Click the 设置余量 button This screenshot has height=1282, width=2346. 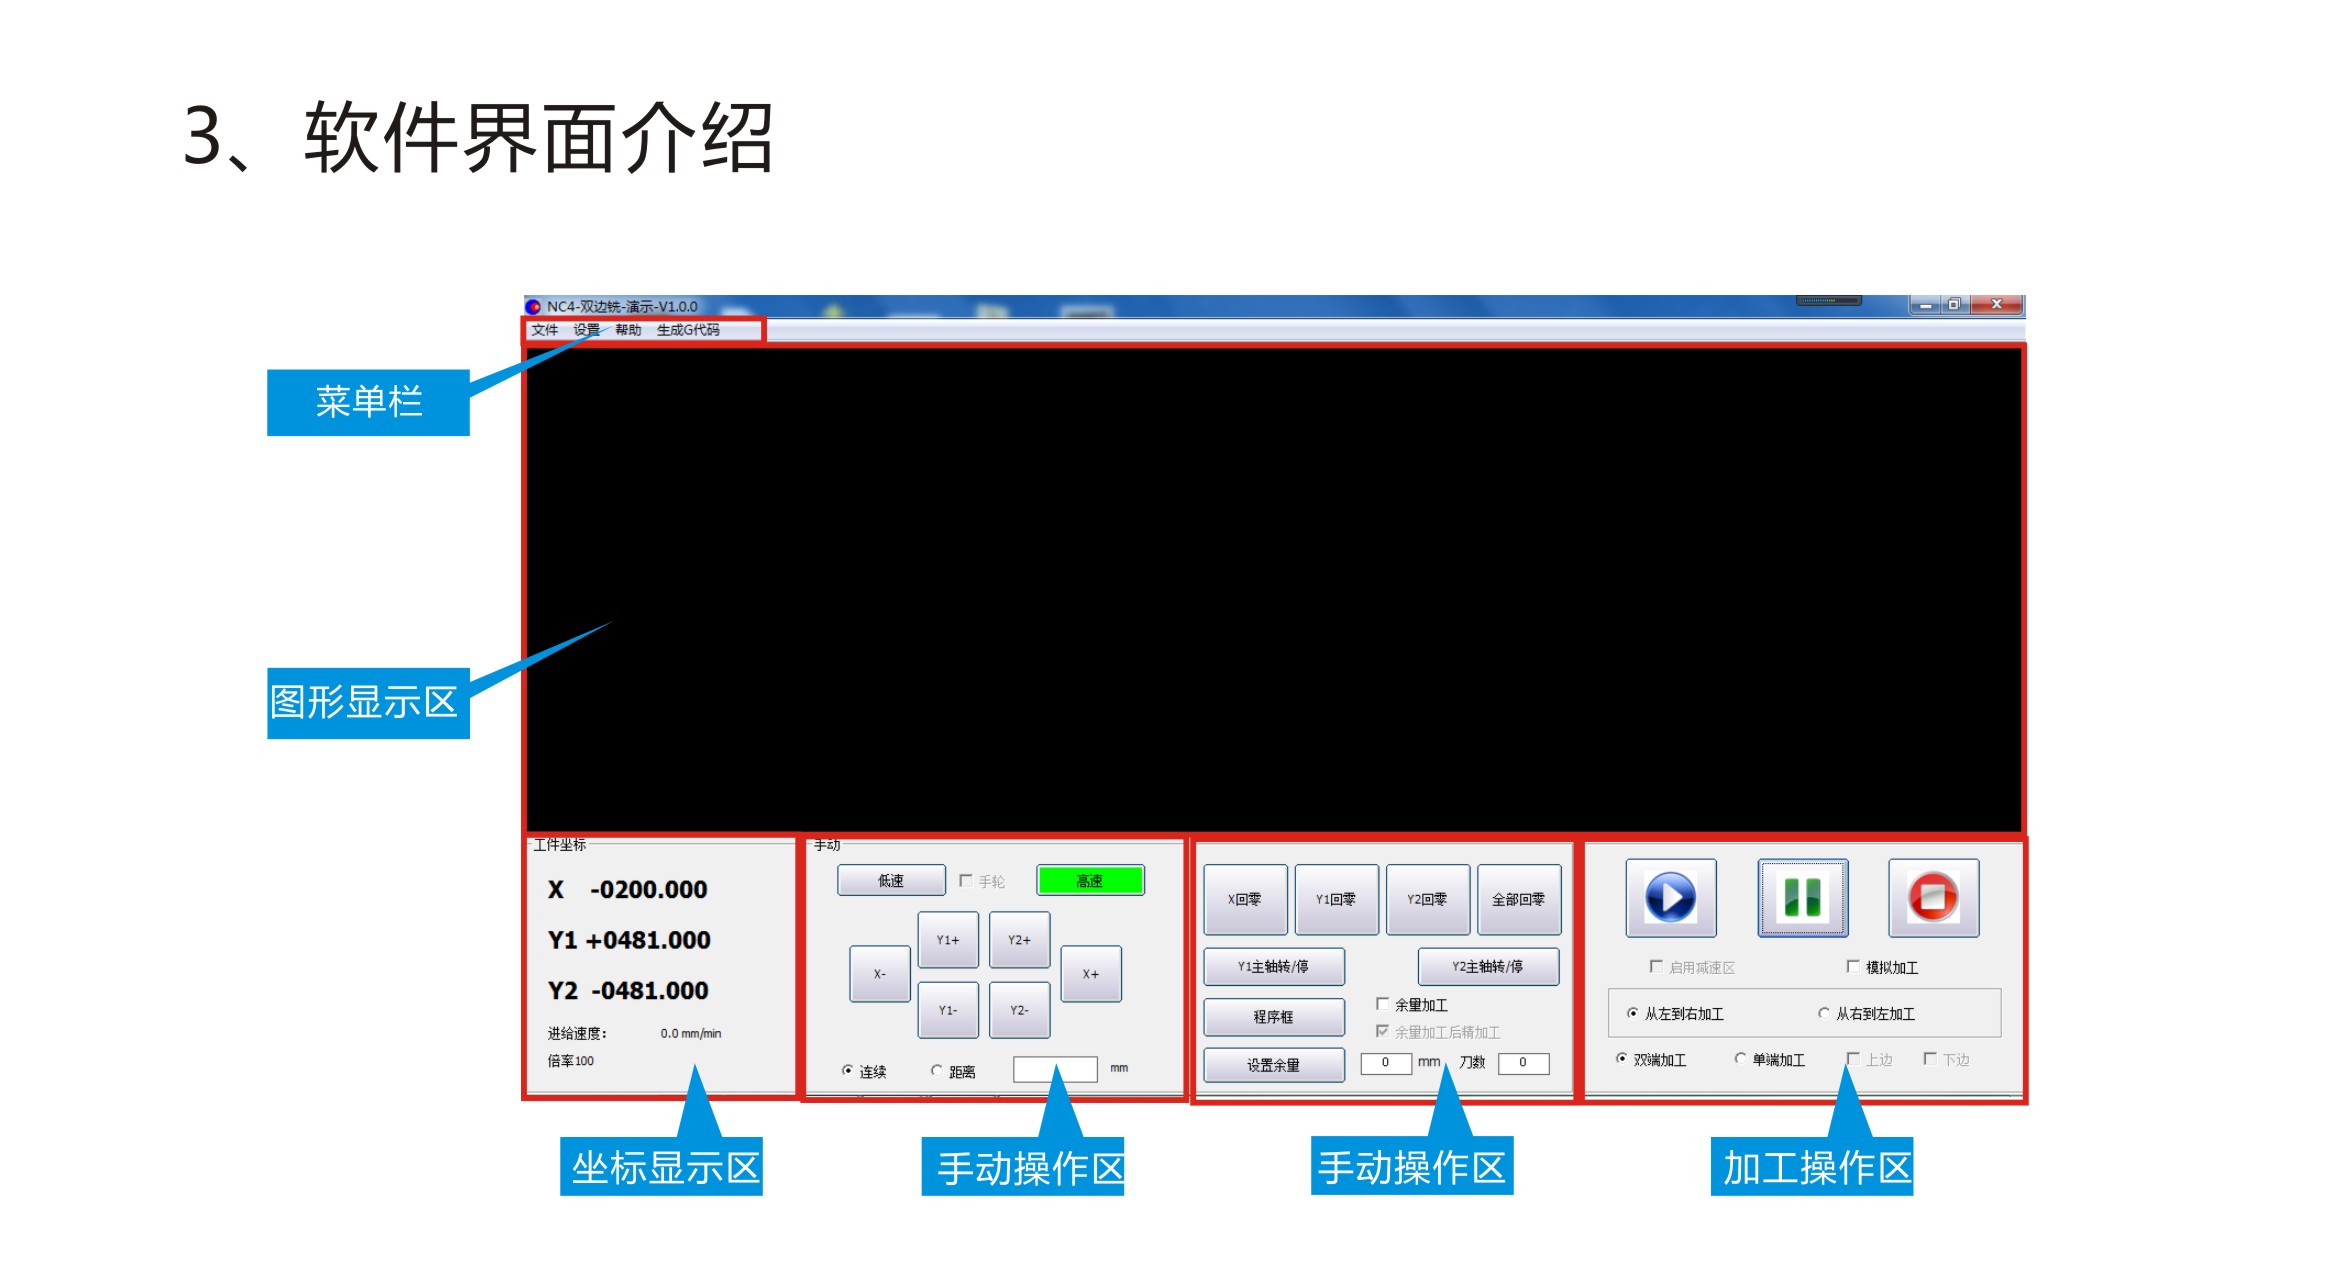pyautogui.click(x=1274, y=1065)
